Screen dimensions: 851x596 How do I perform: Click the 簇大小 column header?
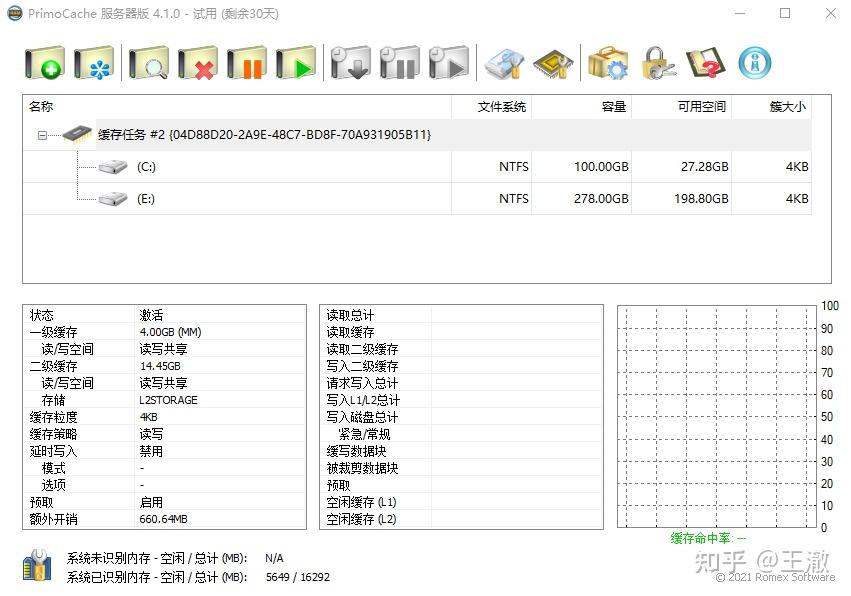pos(772,107)
